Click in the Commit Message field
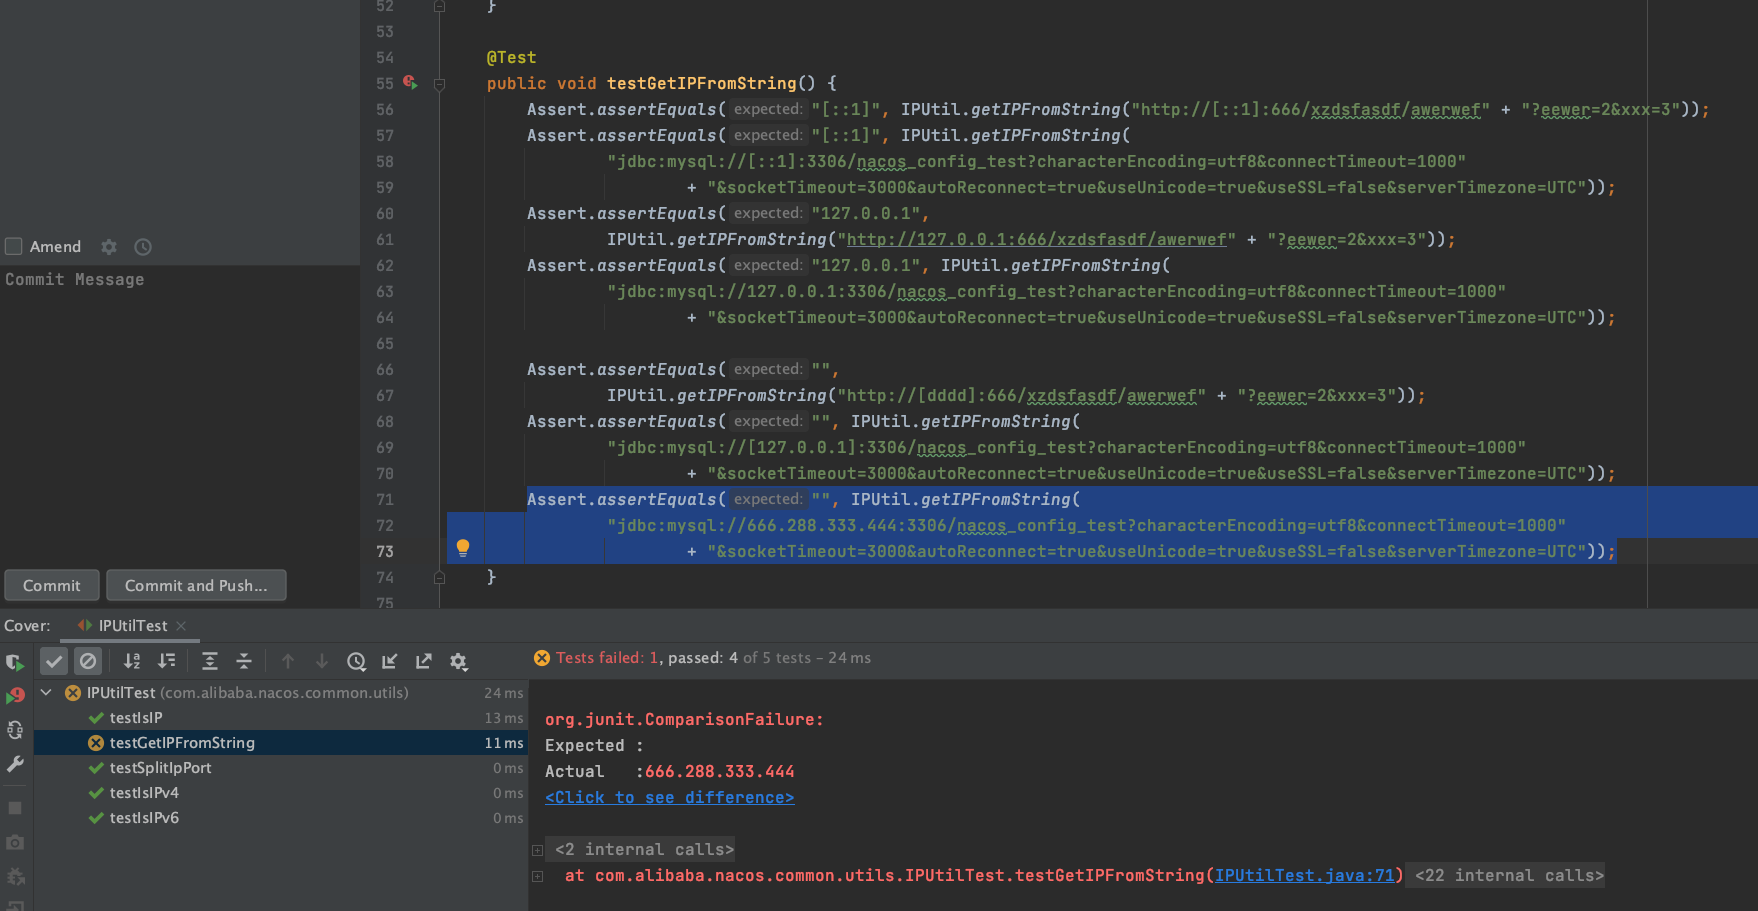The image size is (1758, 911). [180, 415]
